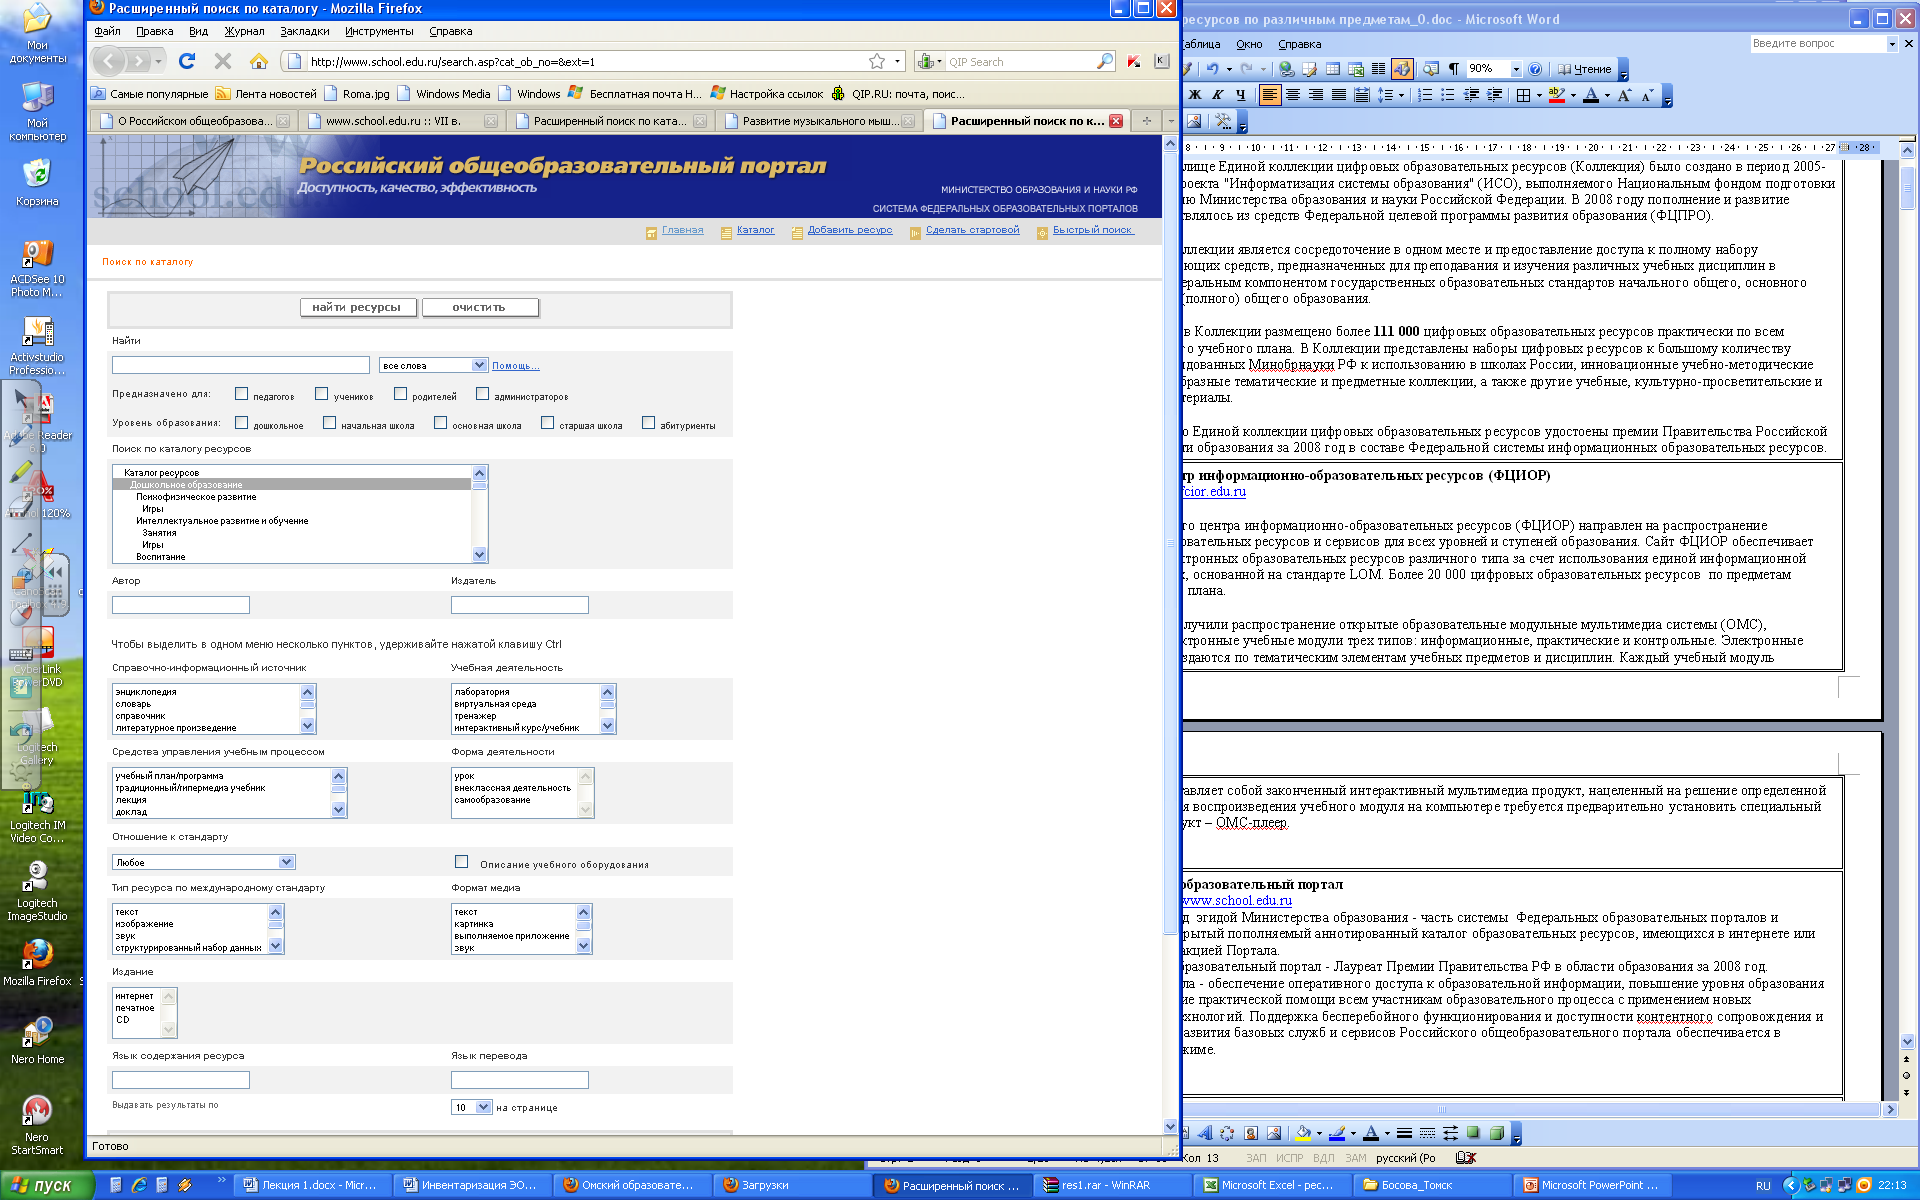Image resolution: width=1920 pixels, height=1200 pixels.
Task: Open results per page '10' dropdown
Action: 471,1107
